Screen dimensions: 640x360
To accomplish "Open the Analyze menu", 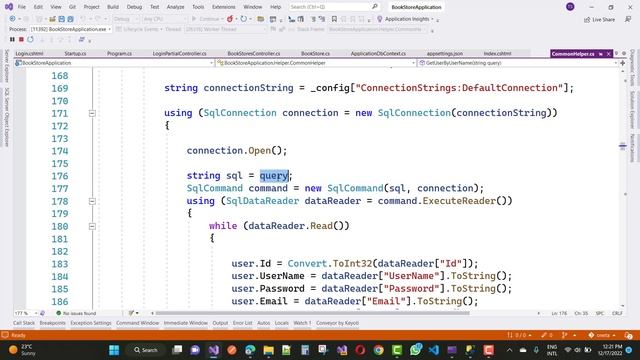I will [x=176, y=7].
